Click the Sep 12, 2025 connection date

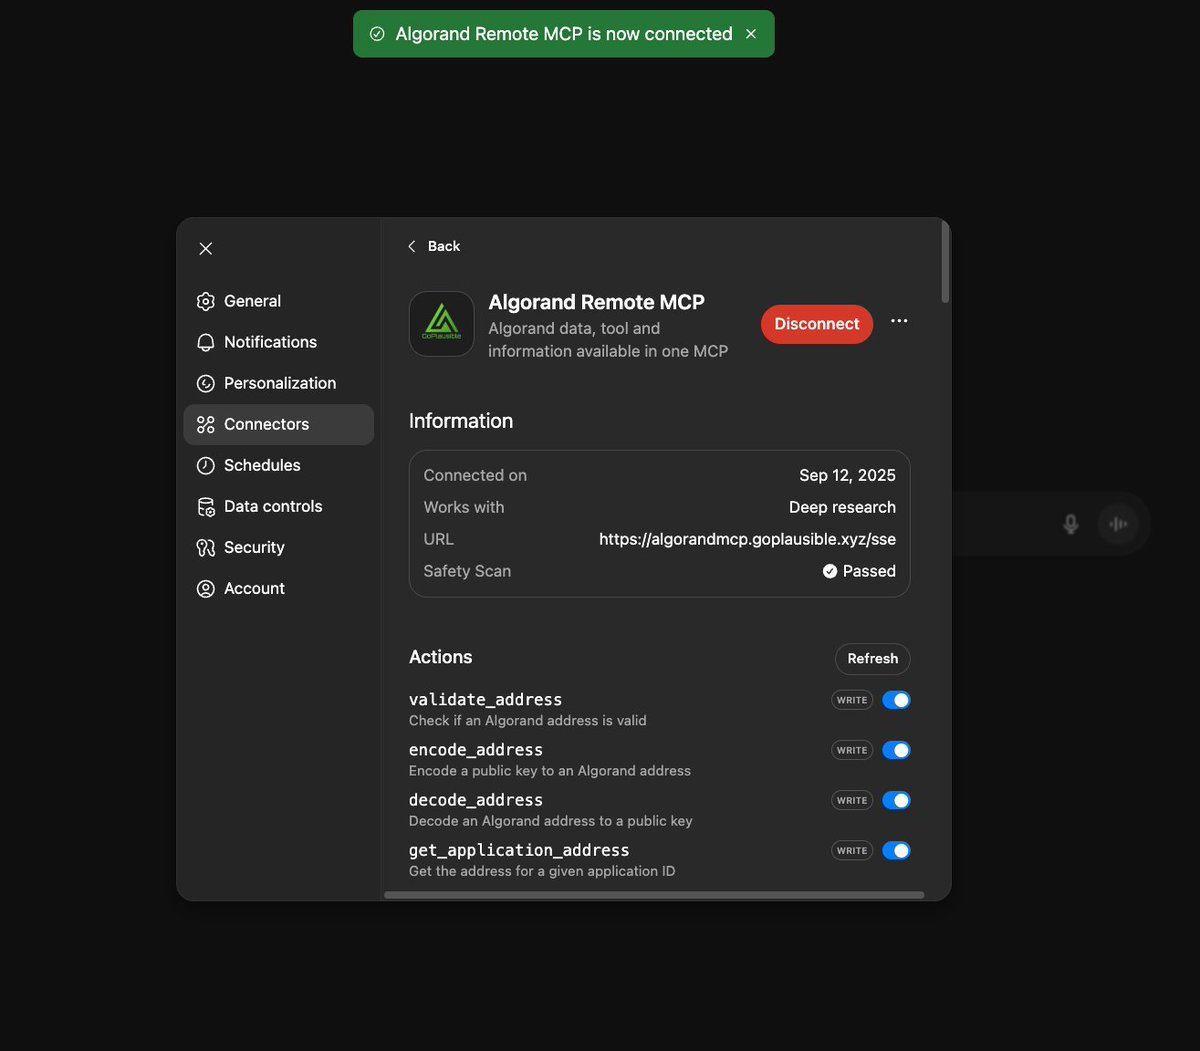point(847,475)
